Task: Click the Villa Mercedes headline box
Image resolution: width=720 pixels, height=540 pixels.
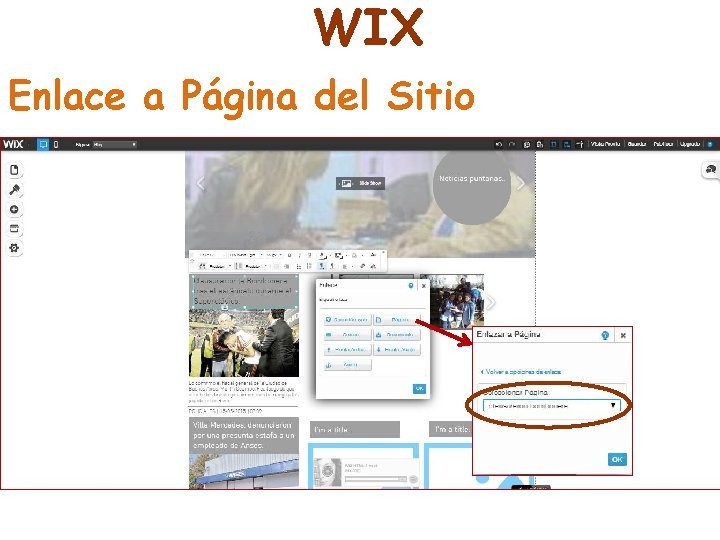Action: [244, 435]
